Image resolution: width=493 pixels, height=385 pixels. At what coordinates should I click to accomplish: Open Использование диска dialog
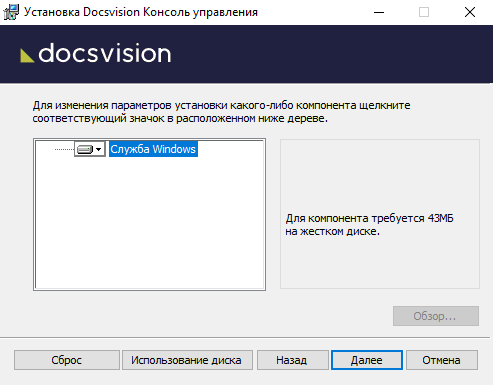pos(187,360)
